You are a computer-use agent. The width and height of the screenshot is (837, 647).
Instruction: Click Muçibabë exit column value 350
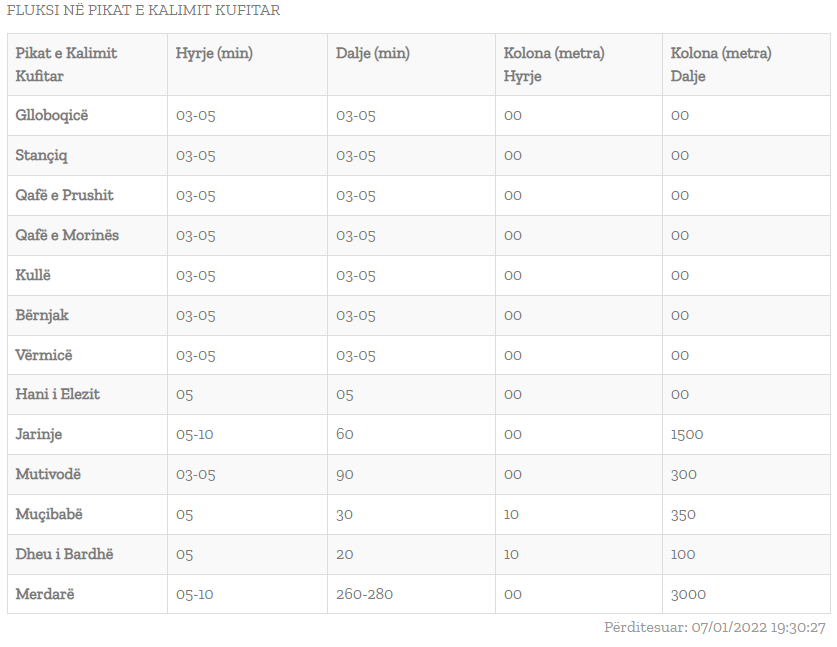click(x=683, y=515)
